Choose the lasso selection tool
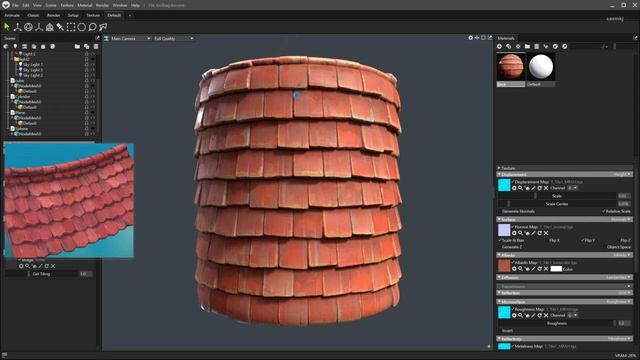 pos(92,27)
